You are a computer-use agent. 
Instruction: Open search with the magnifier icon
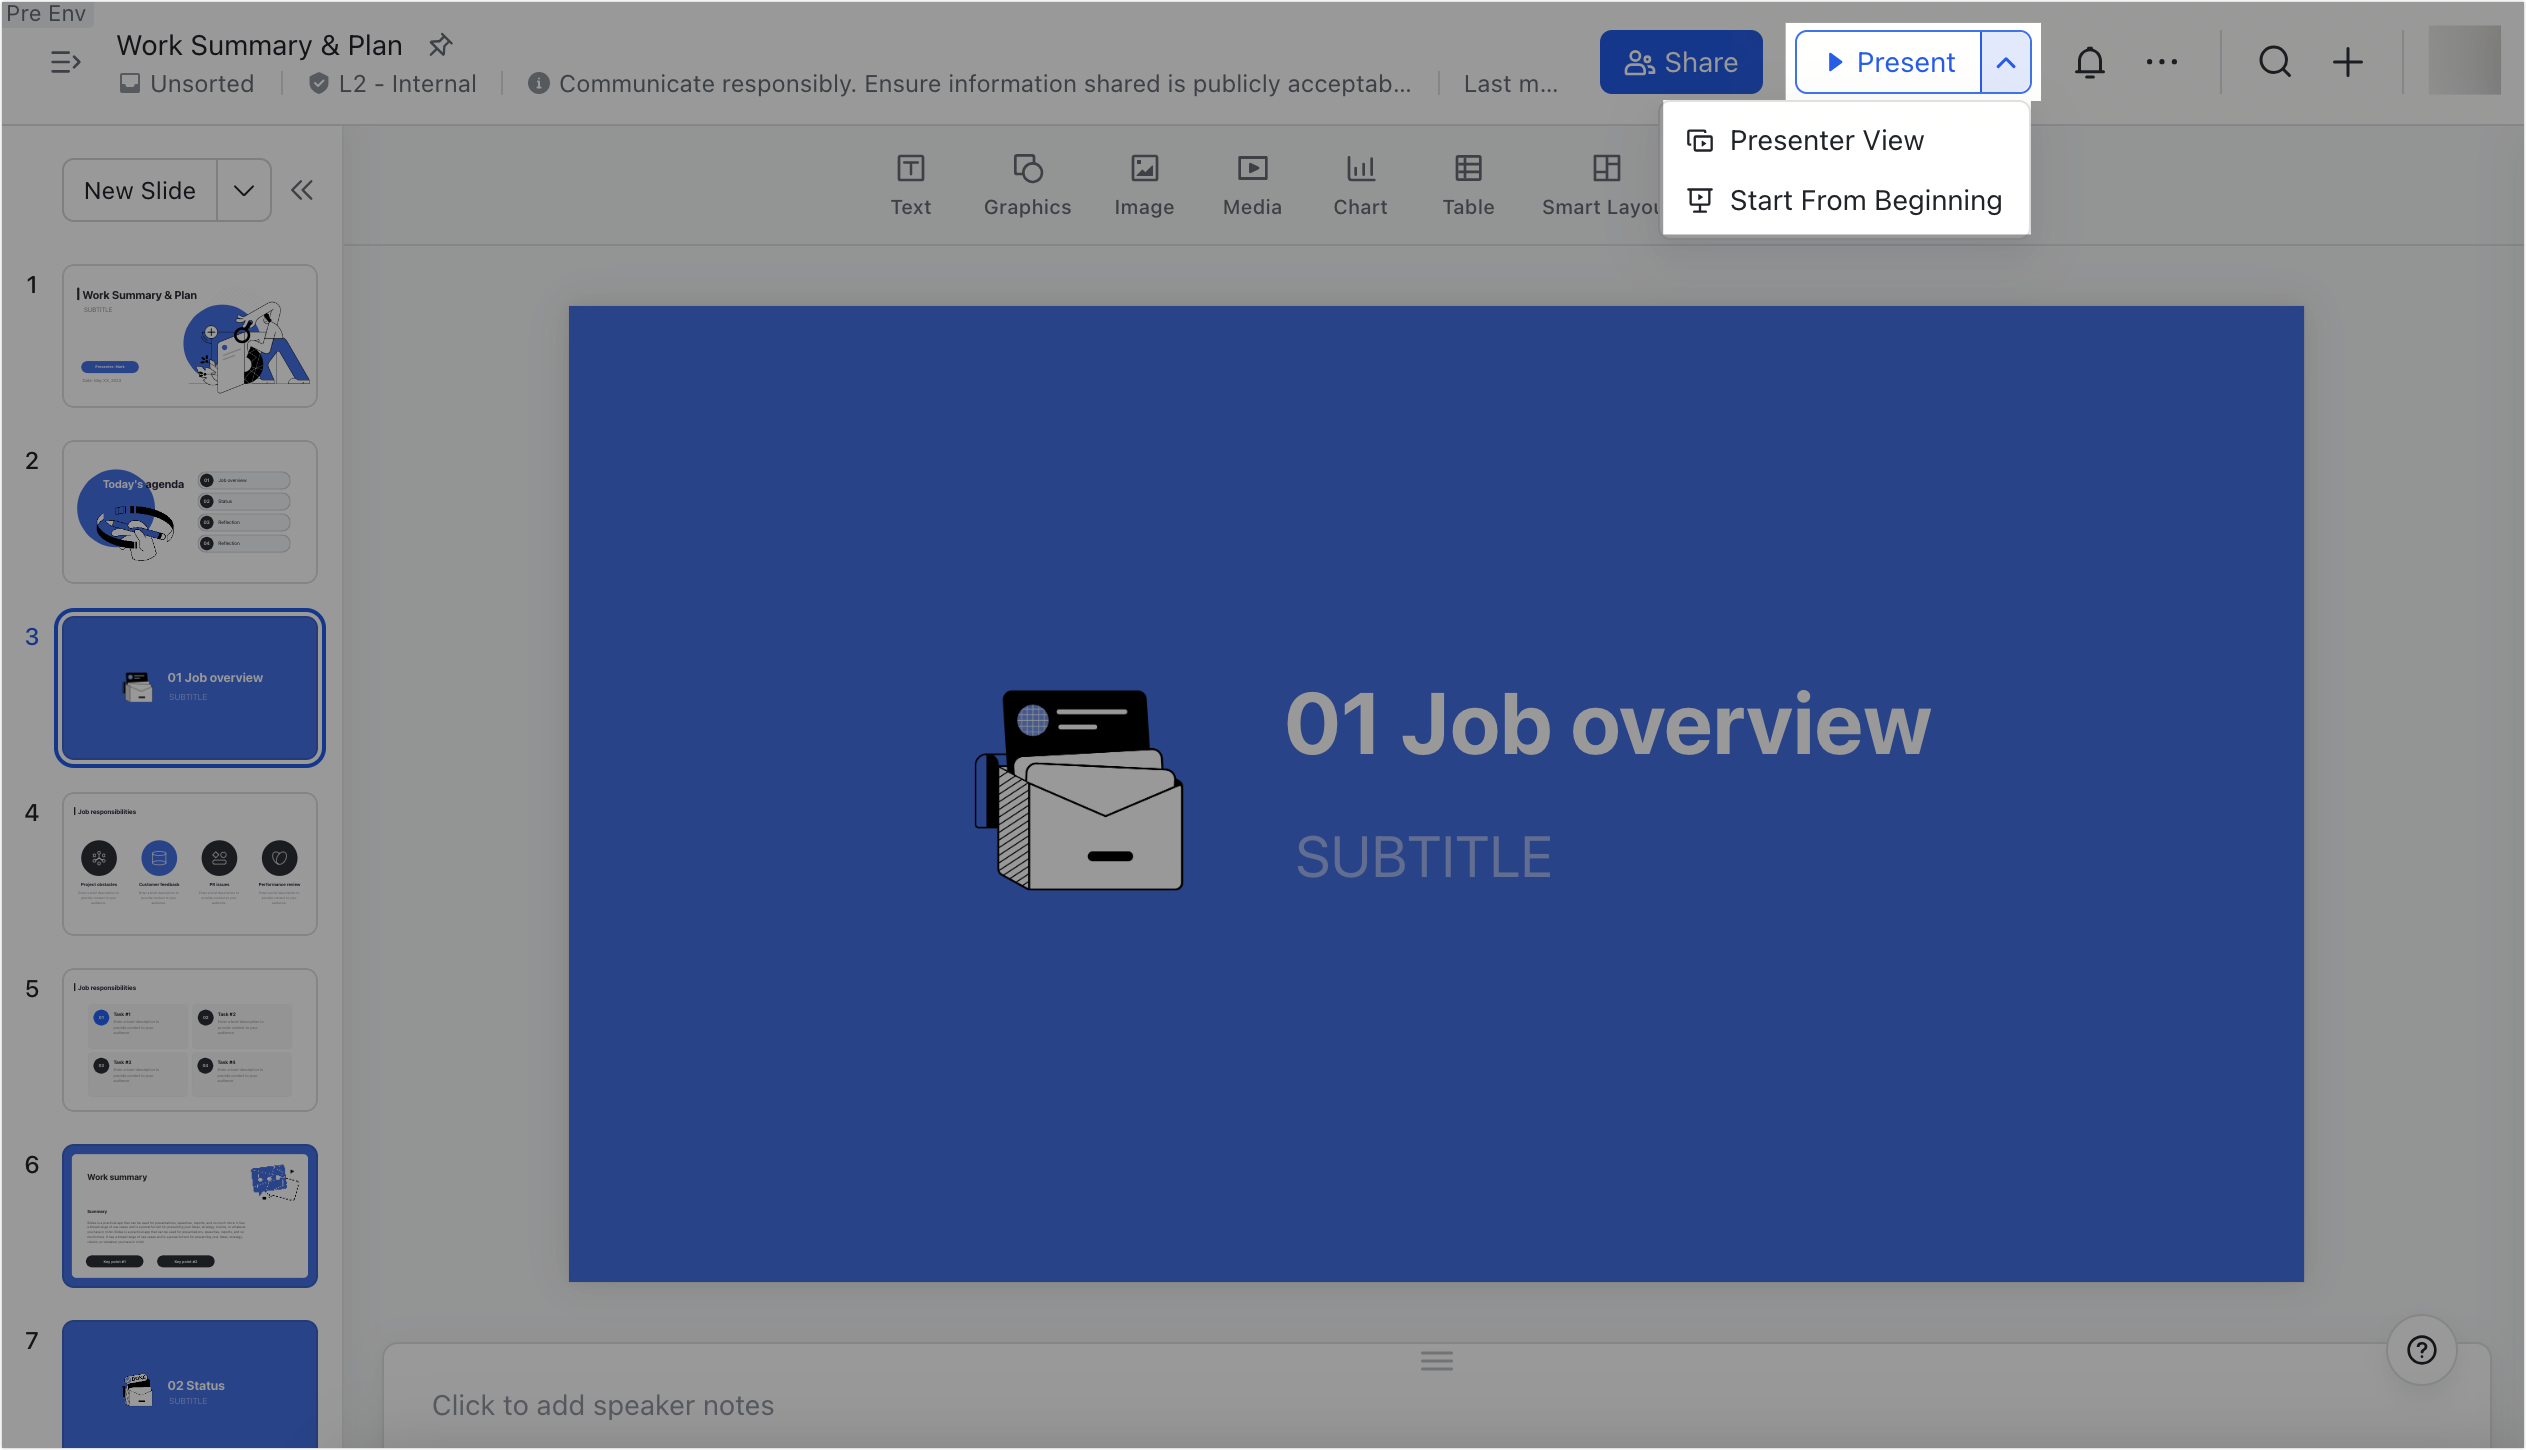click(x=2274, y=61)
